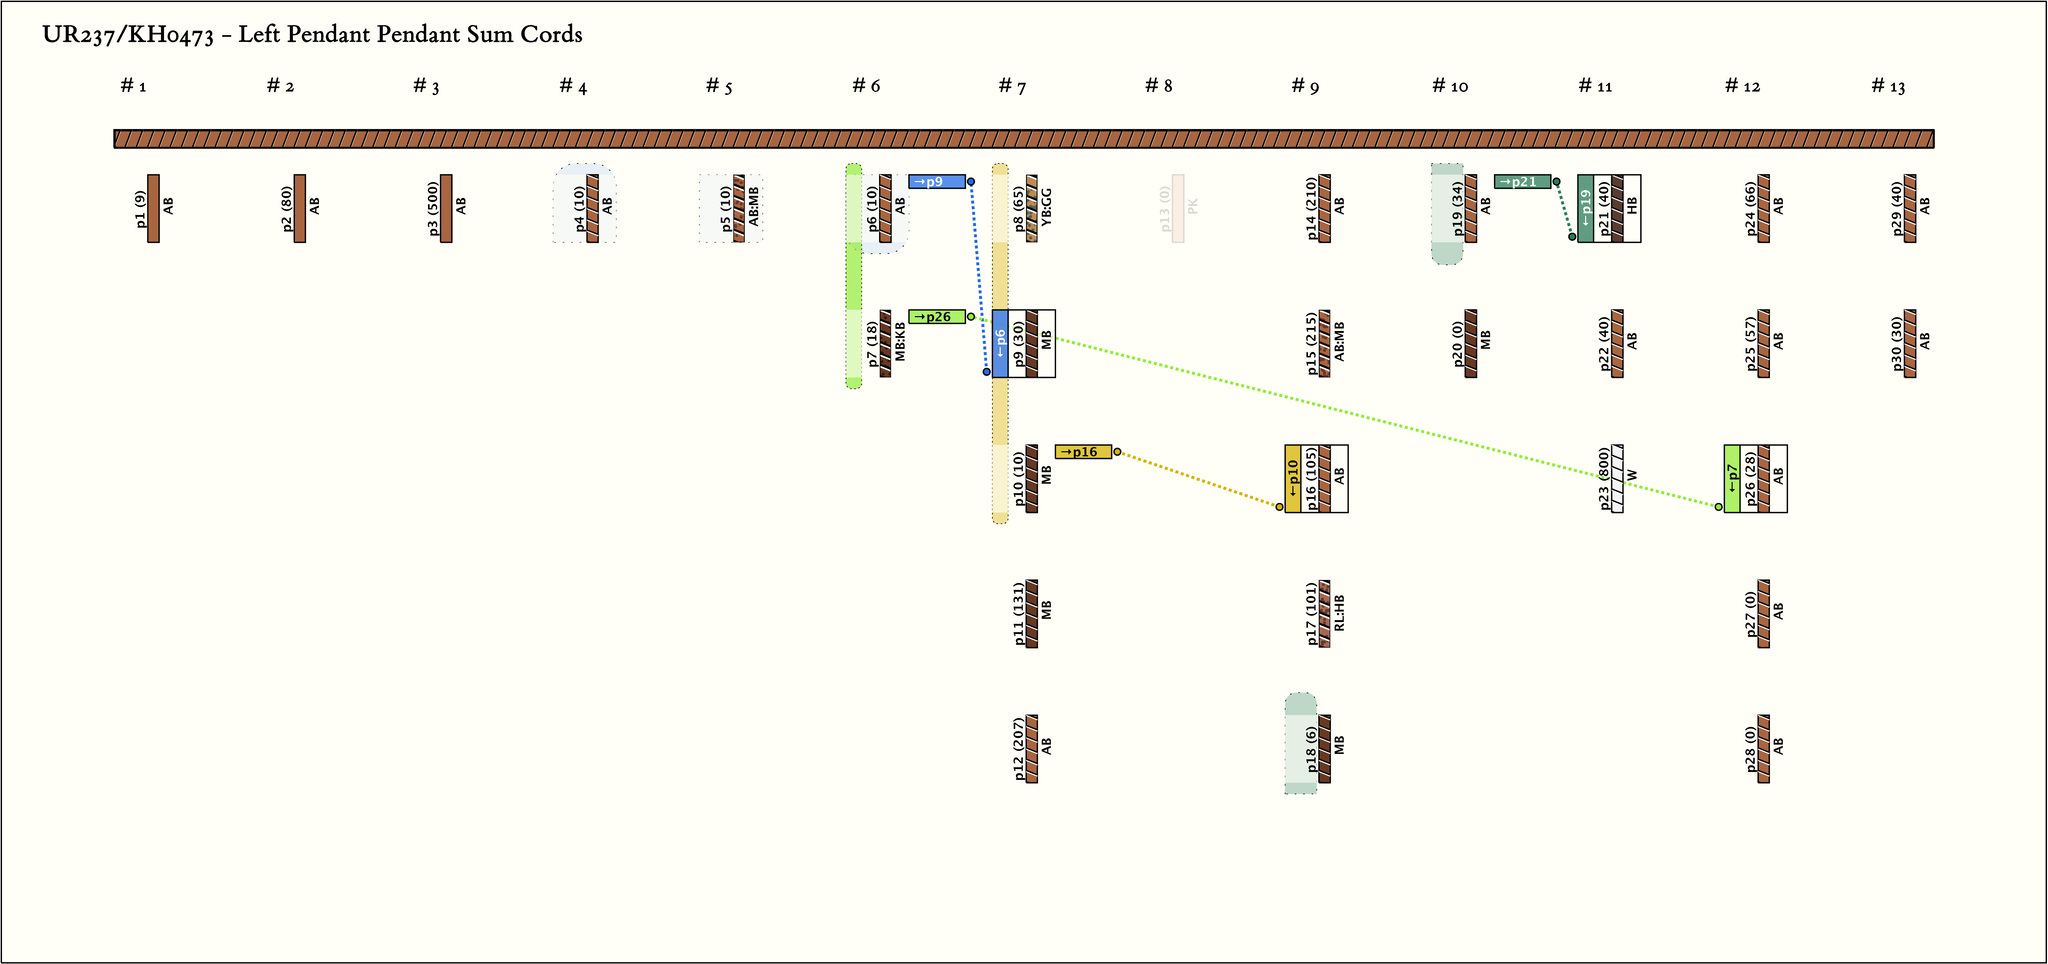This screenshot has height=964, width=2048.
Task: Select the p18 (6) MB cord
Action: point(1324,749)
